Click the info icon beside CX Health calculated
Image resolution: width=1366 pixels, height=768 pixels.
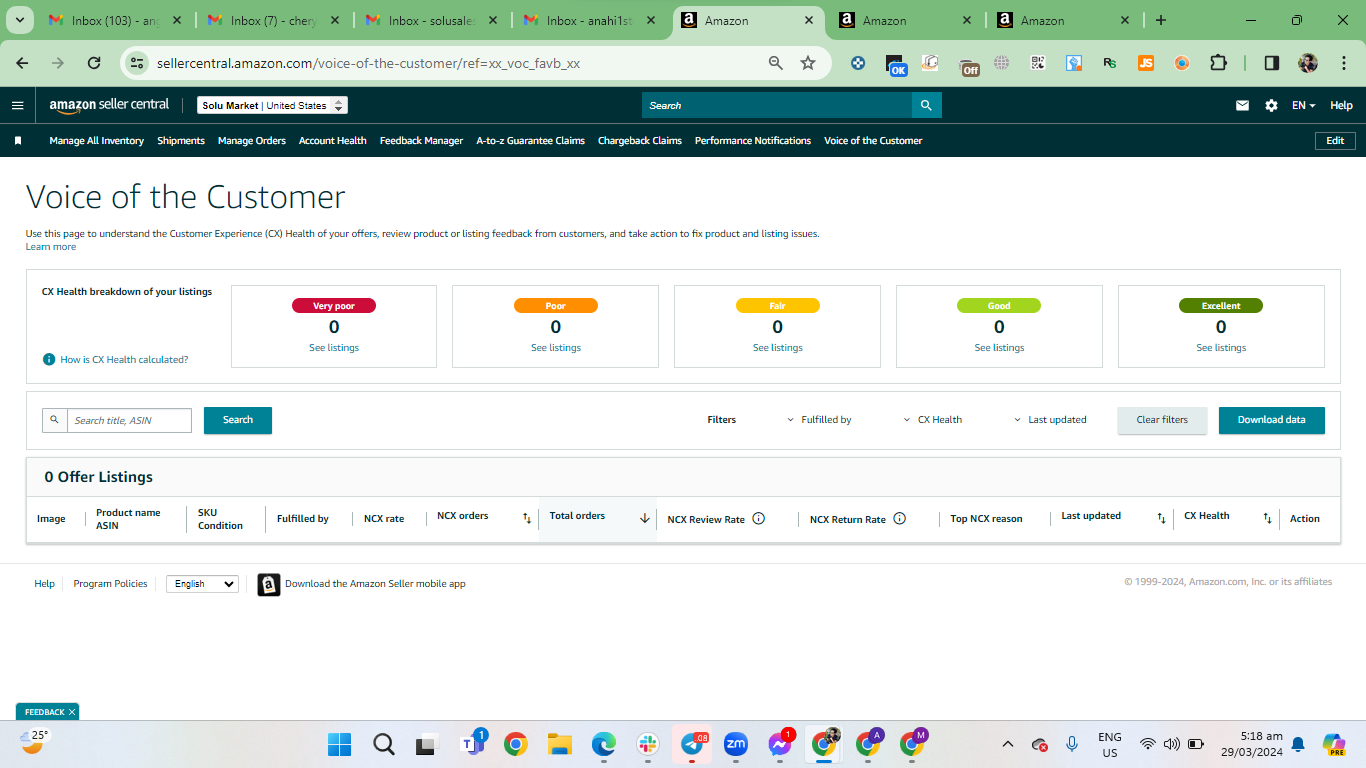click(x=49, y=359)
